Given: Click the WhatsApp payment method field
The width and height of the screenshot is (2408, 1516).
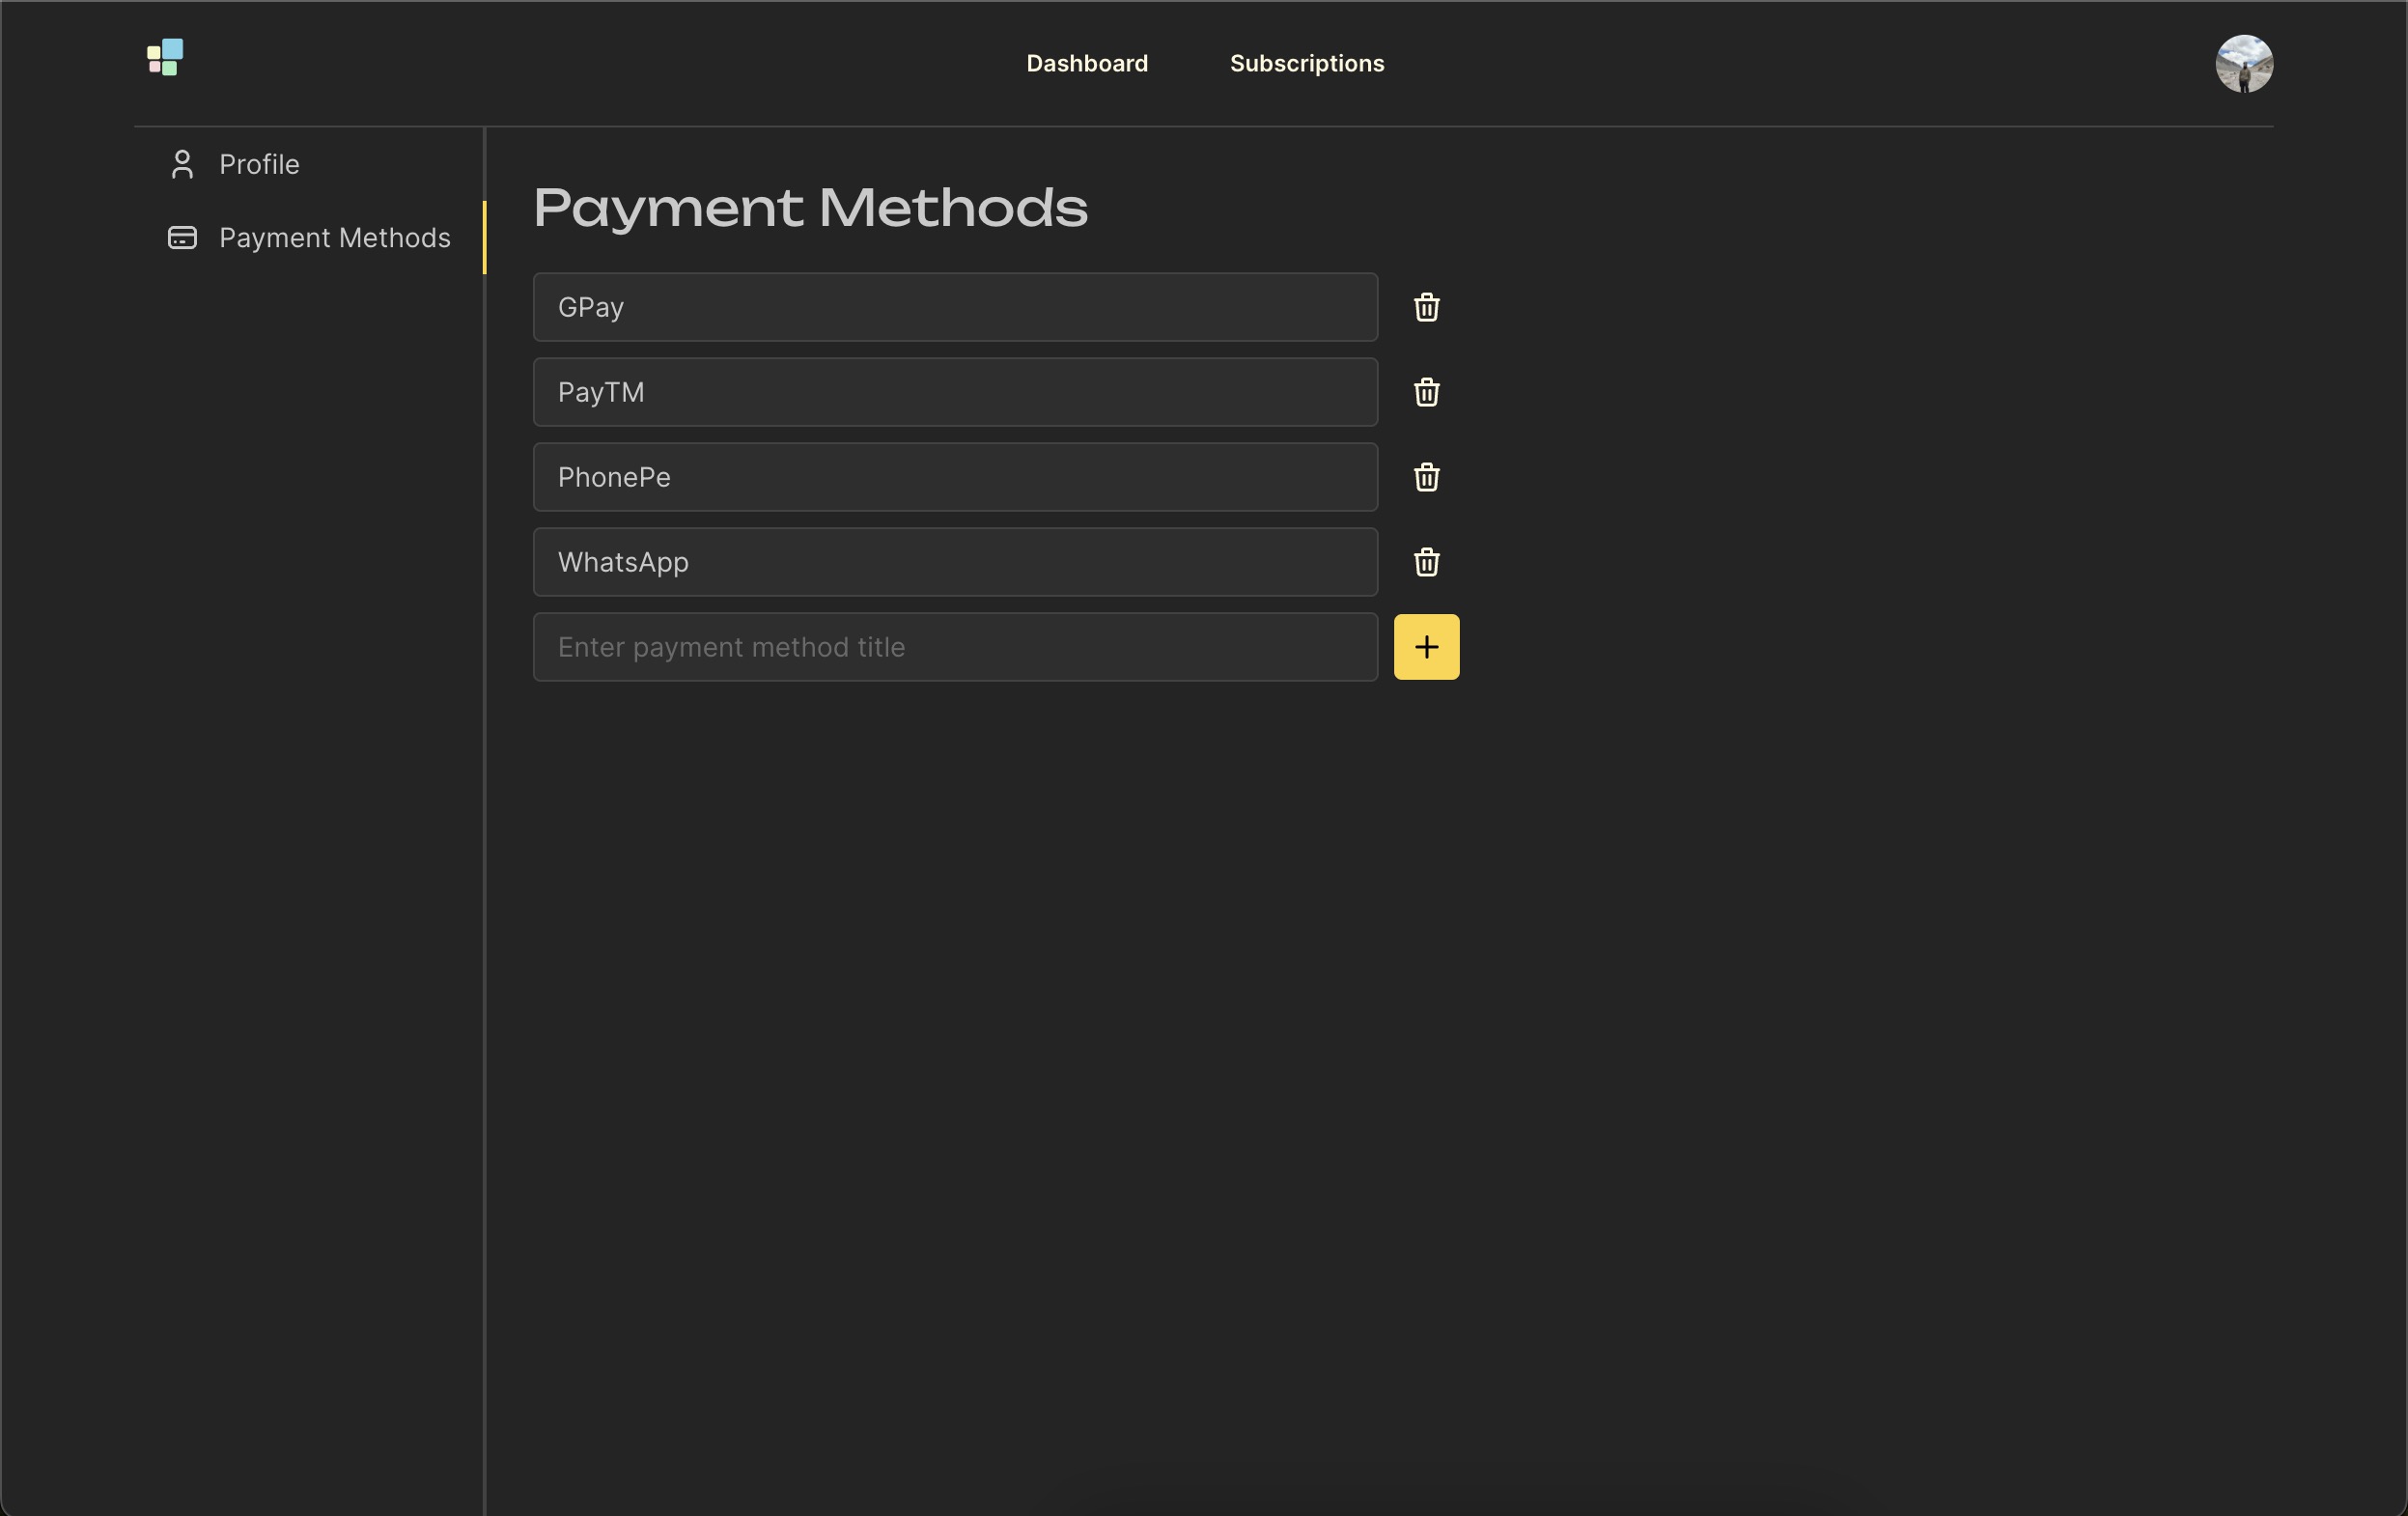Looking at the screenshot, I should click(x=955, y=562).
